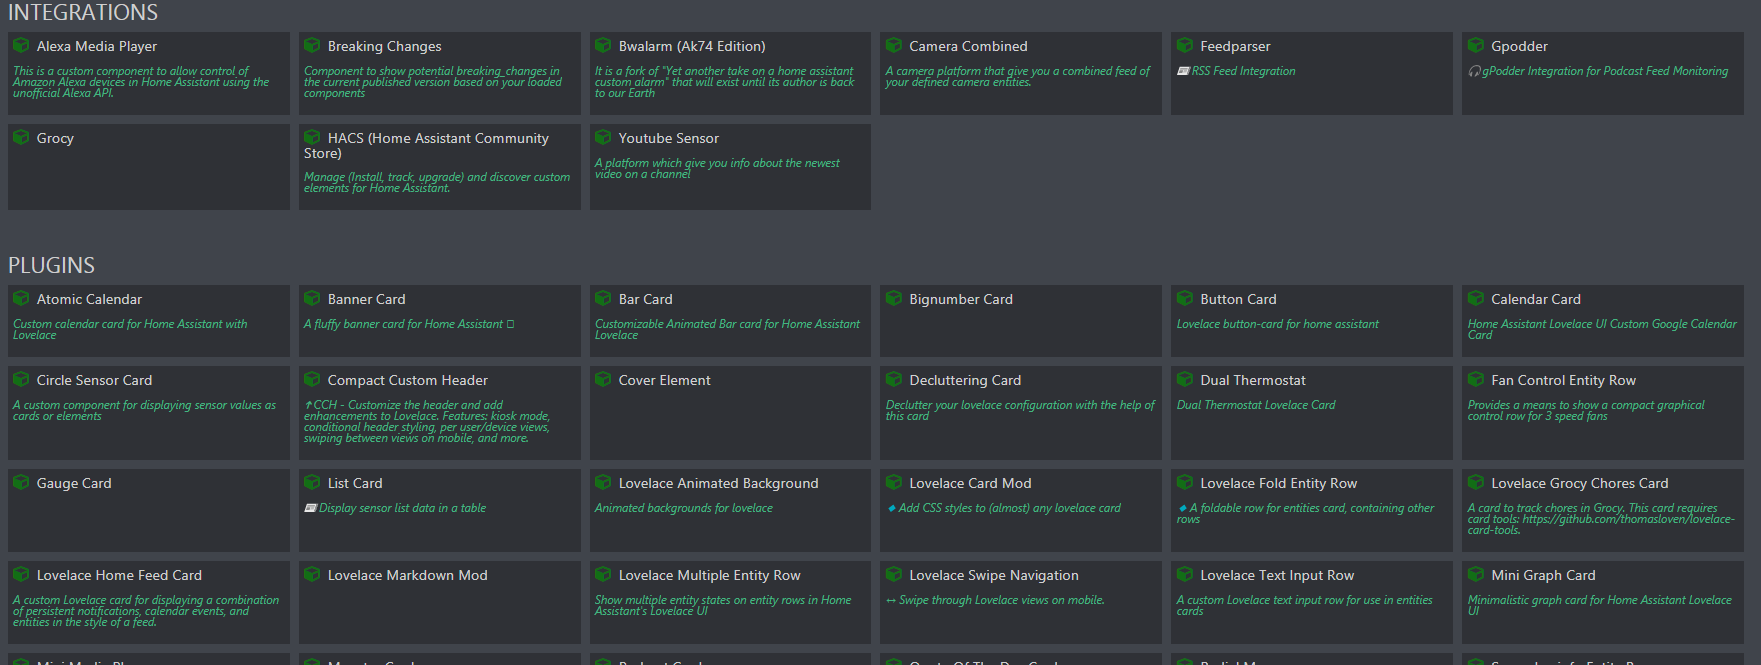
Task: Click the cube icon beside Lovelace Grocy Chores Card
Action: coord(1476,482)
